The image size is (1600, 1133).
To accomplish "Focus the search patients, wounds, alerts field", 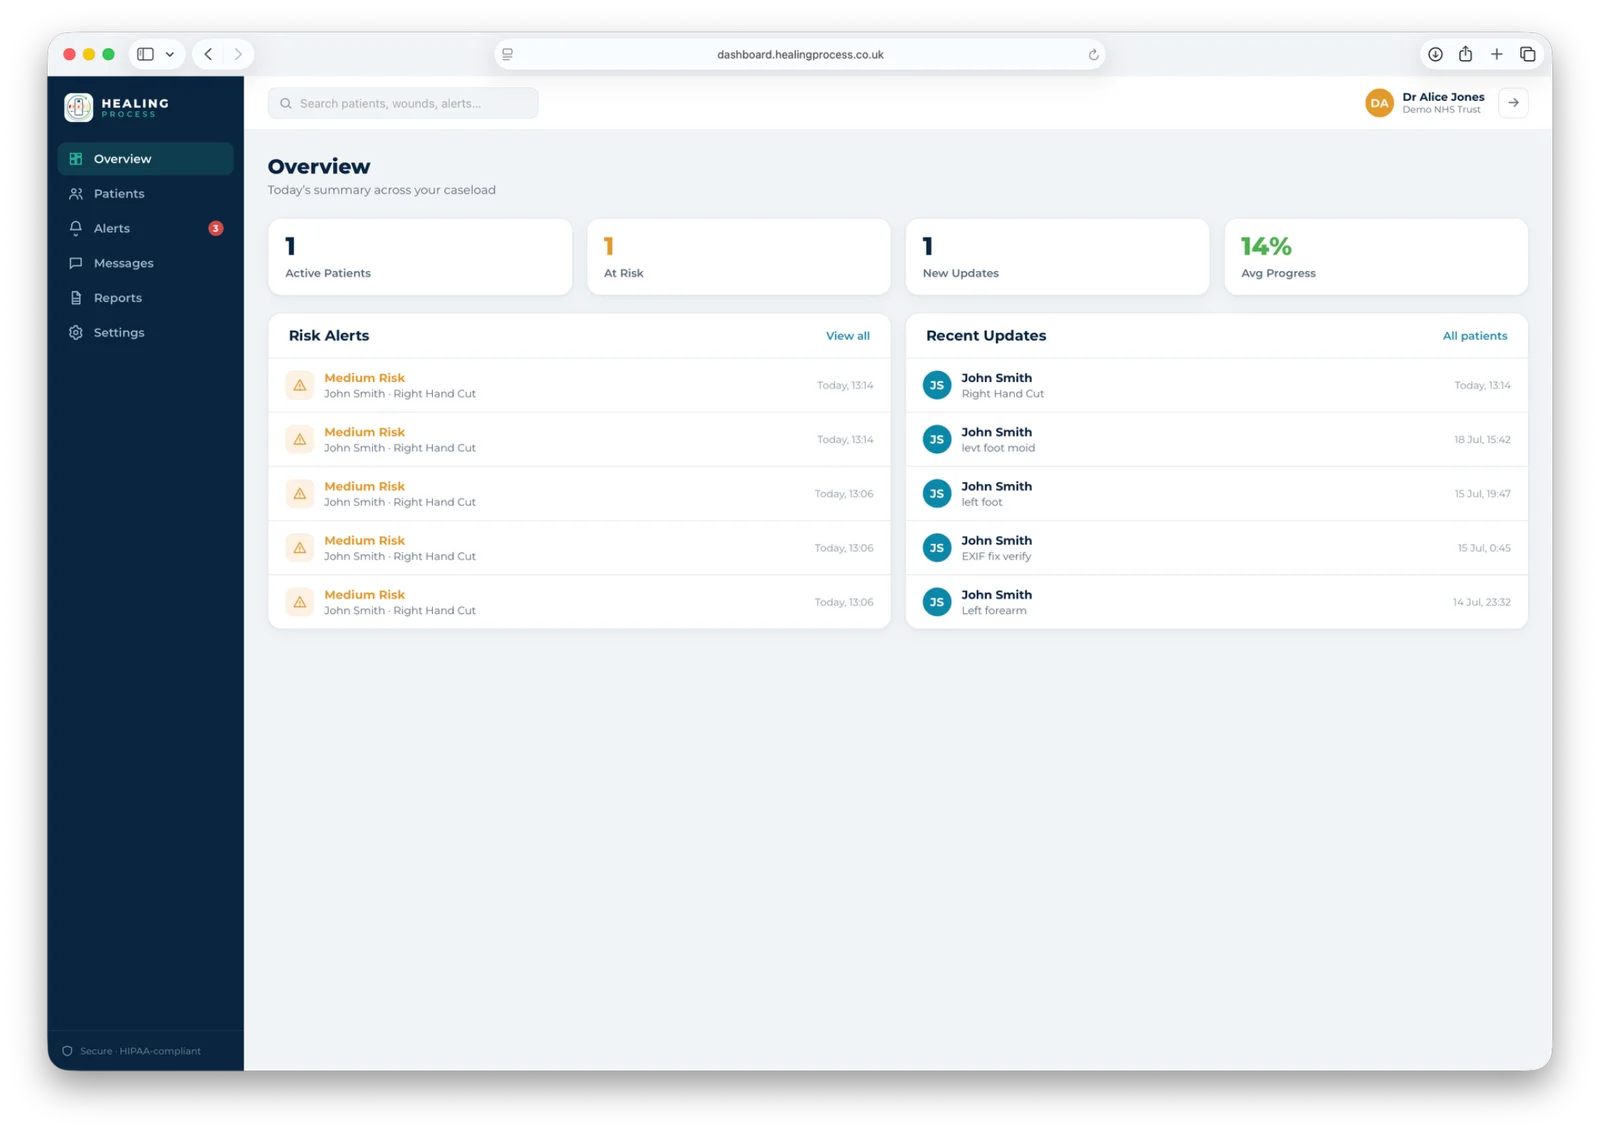I will tap(403, 103).
